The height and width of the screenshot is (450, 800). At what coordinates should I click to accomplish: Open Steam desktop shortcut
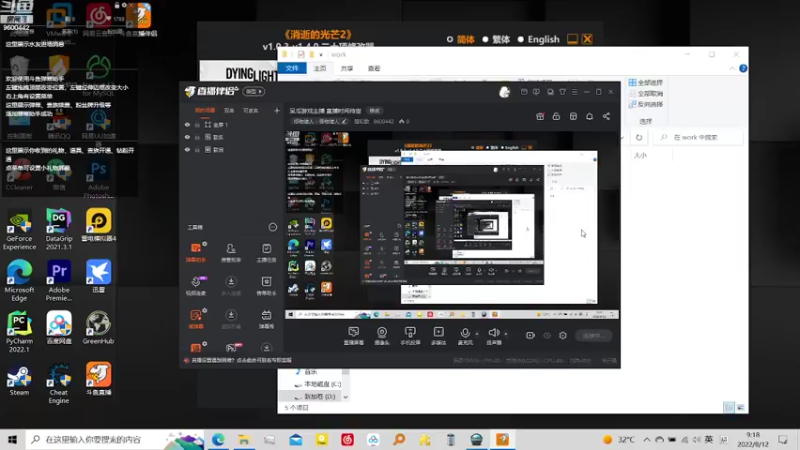[19, 380]
